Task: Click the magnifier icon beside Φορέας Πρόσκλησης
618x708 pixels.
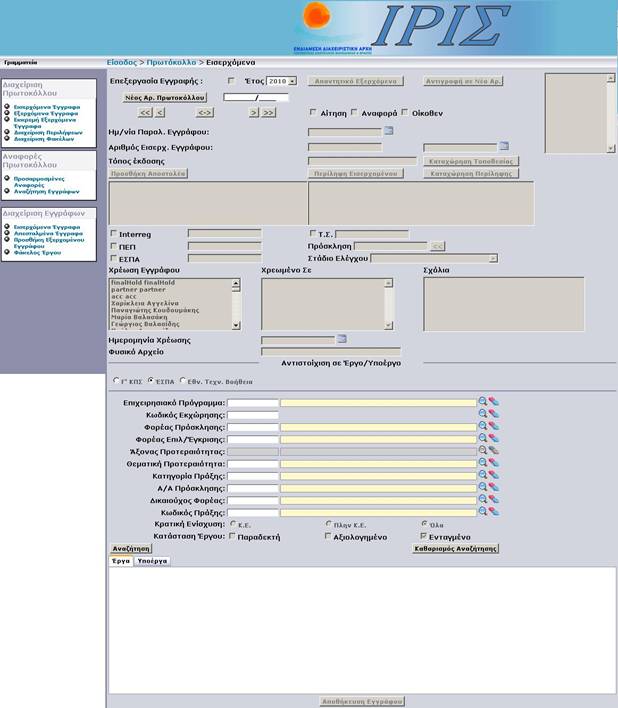Action: 482,426
